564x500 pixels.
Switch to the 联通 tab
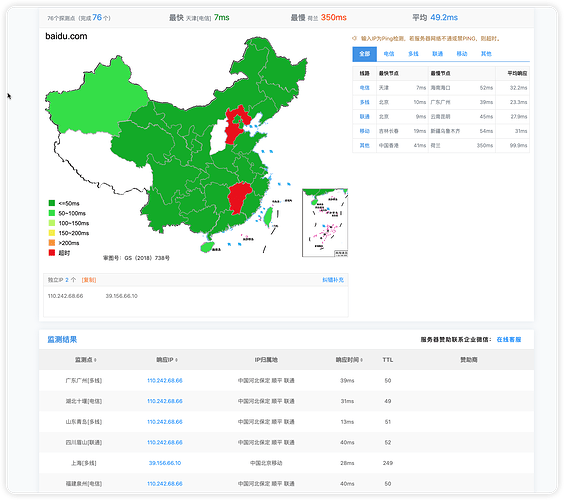[437, 54]
